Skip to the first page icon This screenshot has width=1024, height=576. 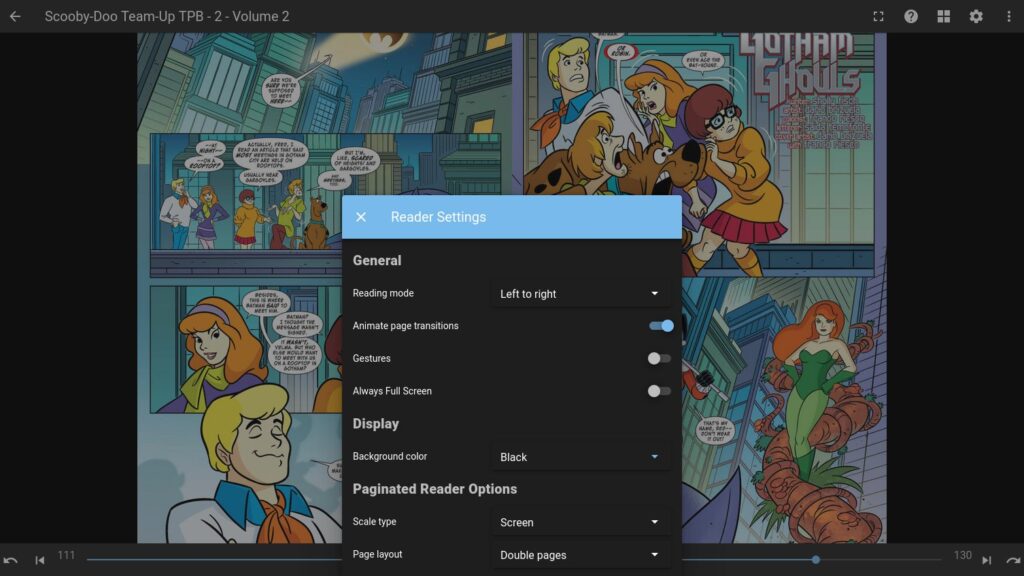tap(40, 560)
